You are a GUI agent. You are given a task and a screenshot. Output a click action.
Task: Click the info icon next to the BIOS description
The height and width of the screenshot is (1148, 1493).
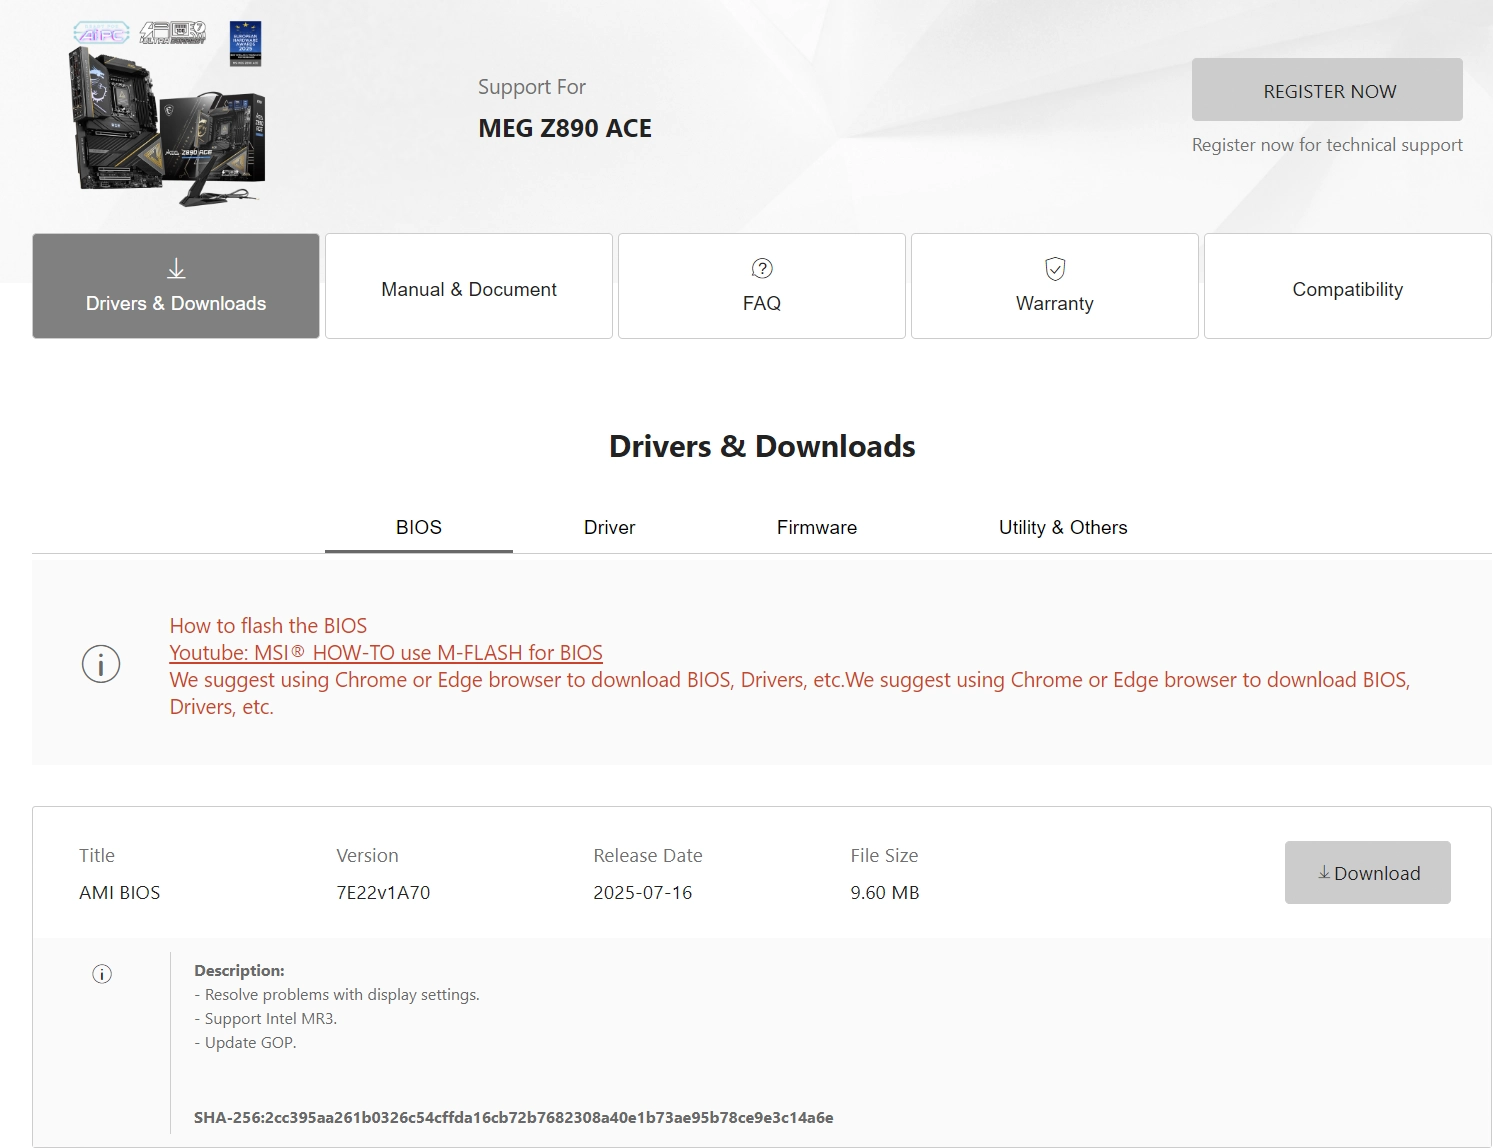point(100,973)
